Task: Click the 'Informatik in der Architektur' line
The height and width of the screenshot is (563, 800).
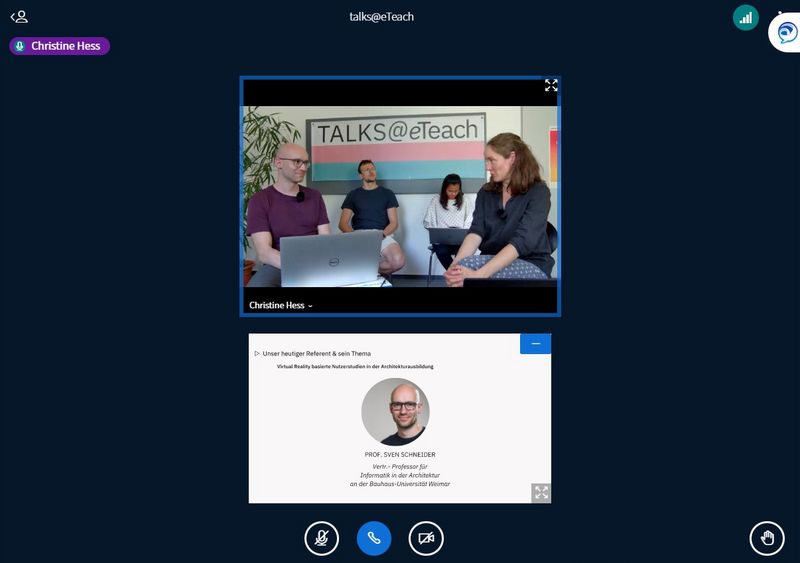Action: coord(400,475)
